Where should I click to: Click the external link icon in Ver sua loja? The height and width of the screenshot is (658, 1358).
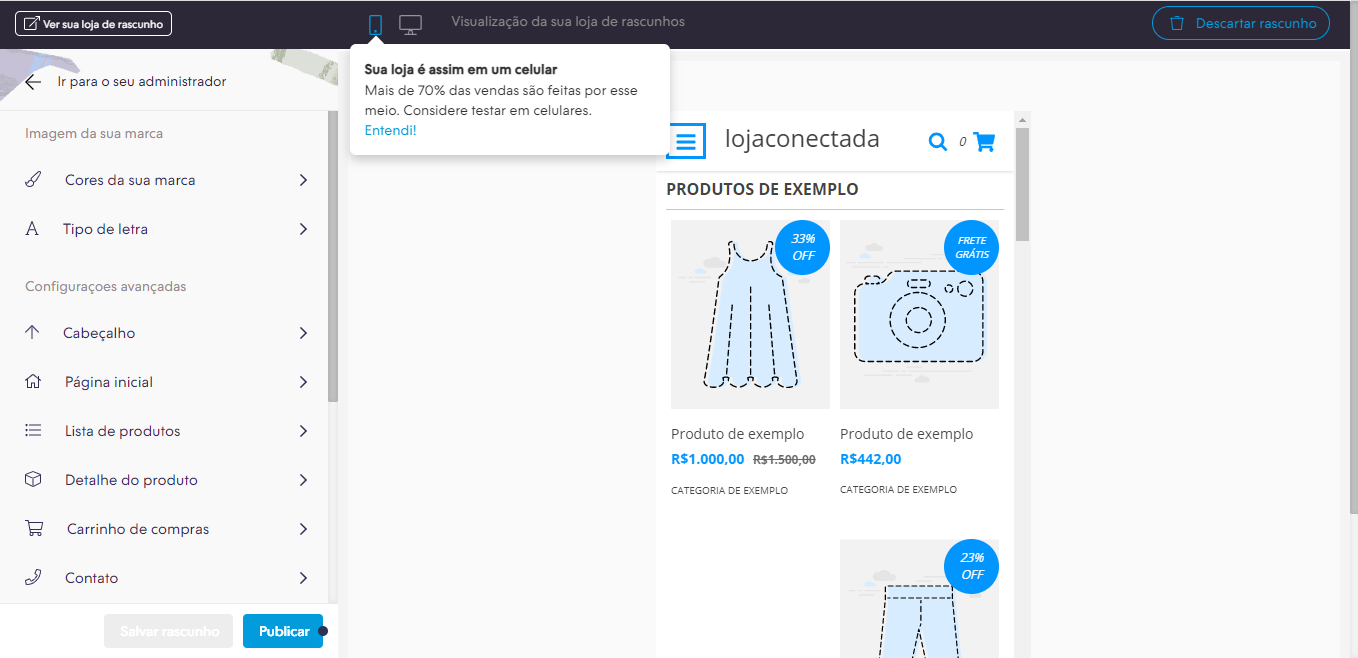[x=31, y=23]
